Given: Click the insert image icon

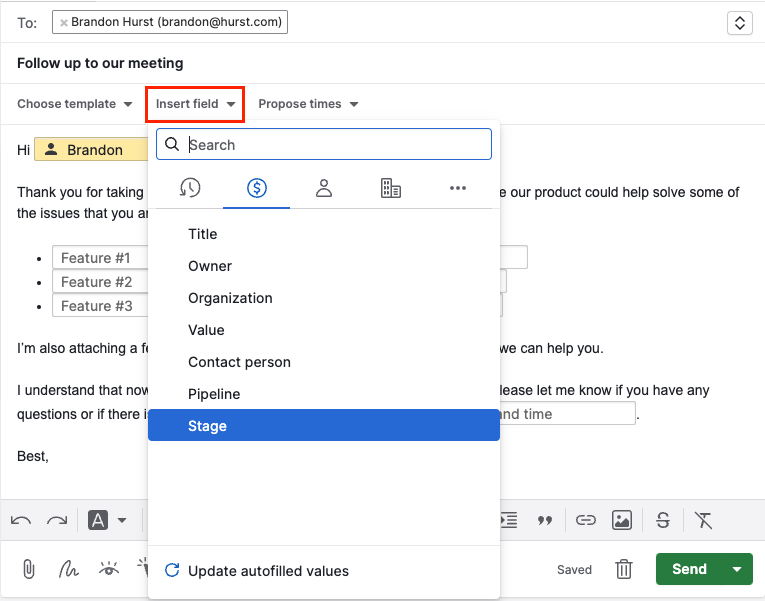Looking at the screenshot, I should coord(622,520).
